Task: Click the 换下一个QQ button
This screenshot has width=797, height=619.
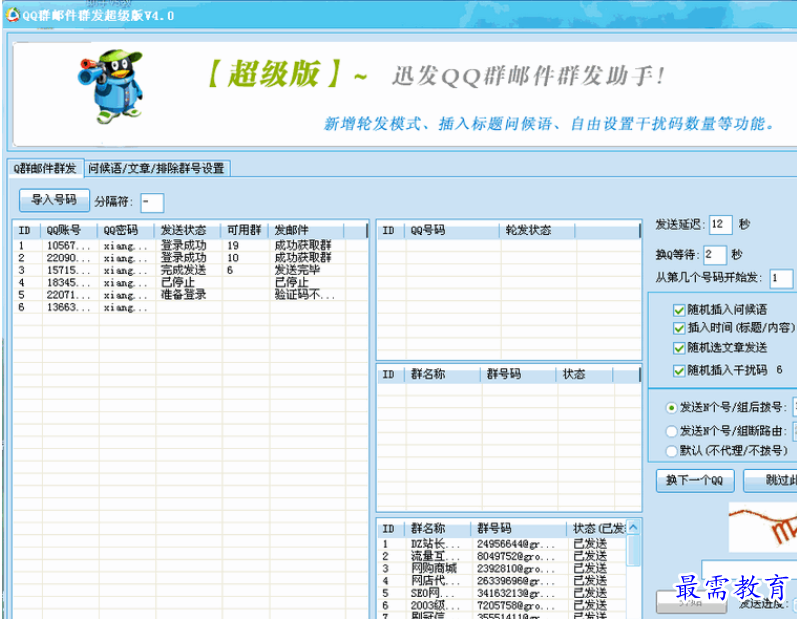Action: click(695, 480)
